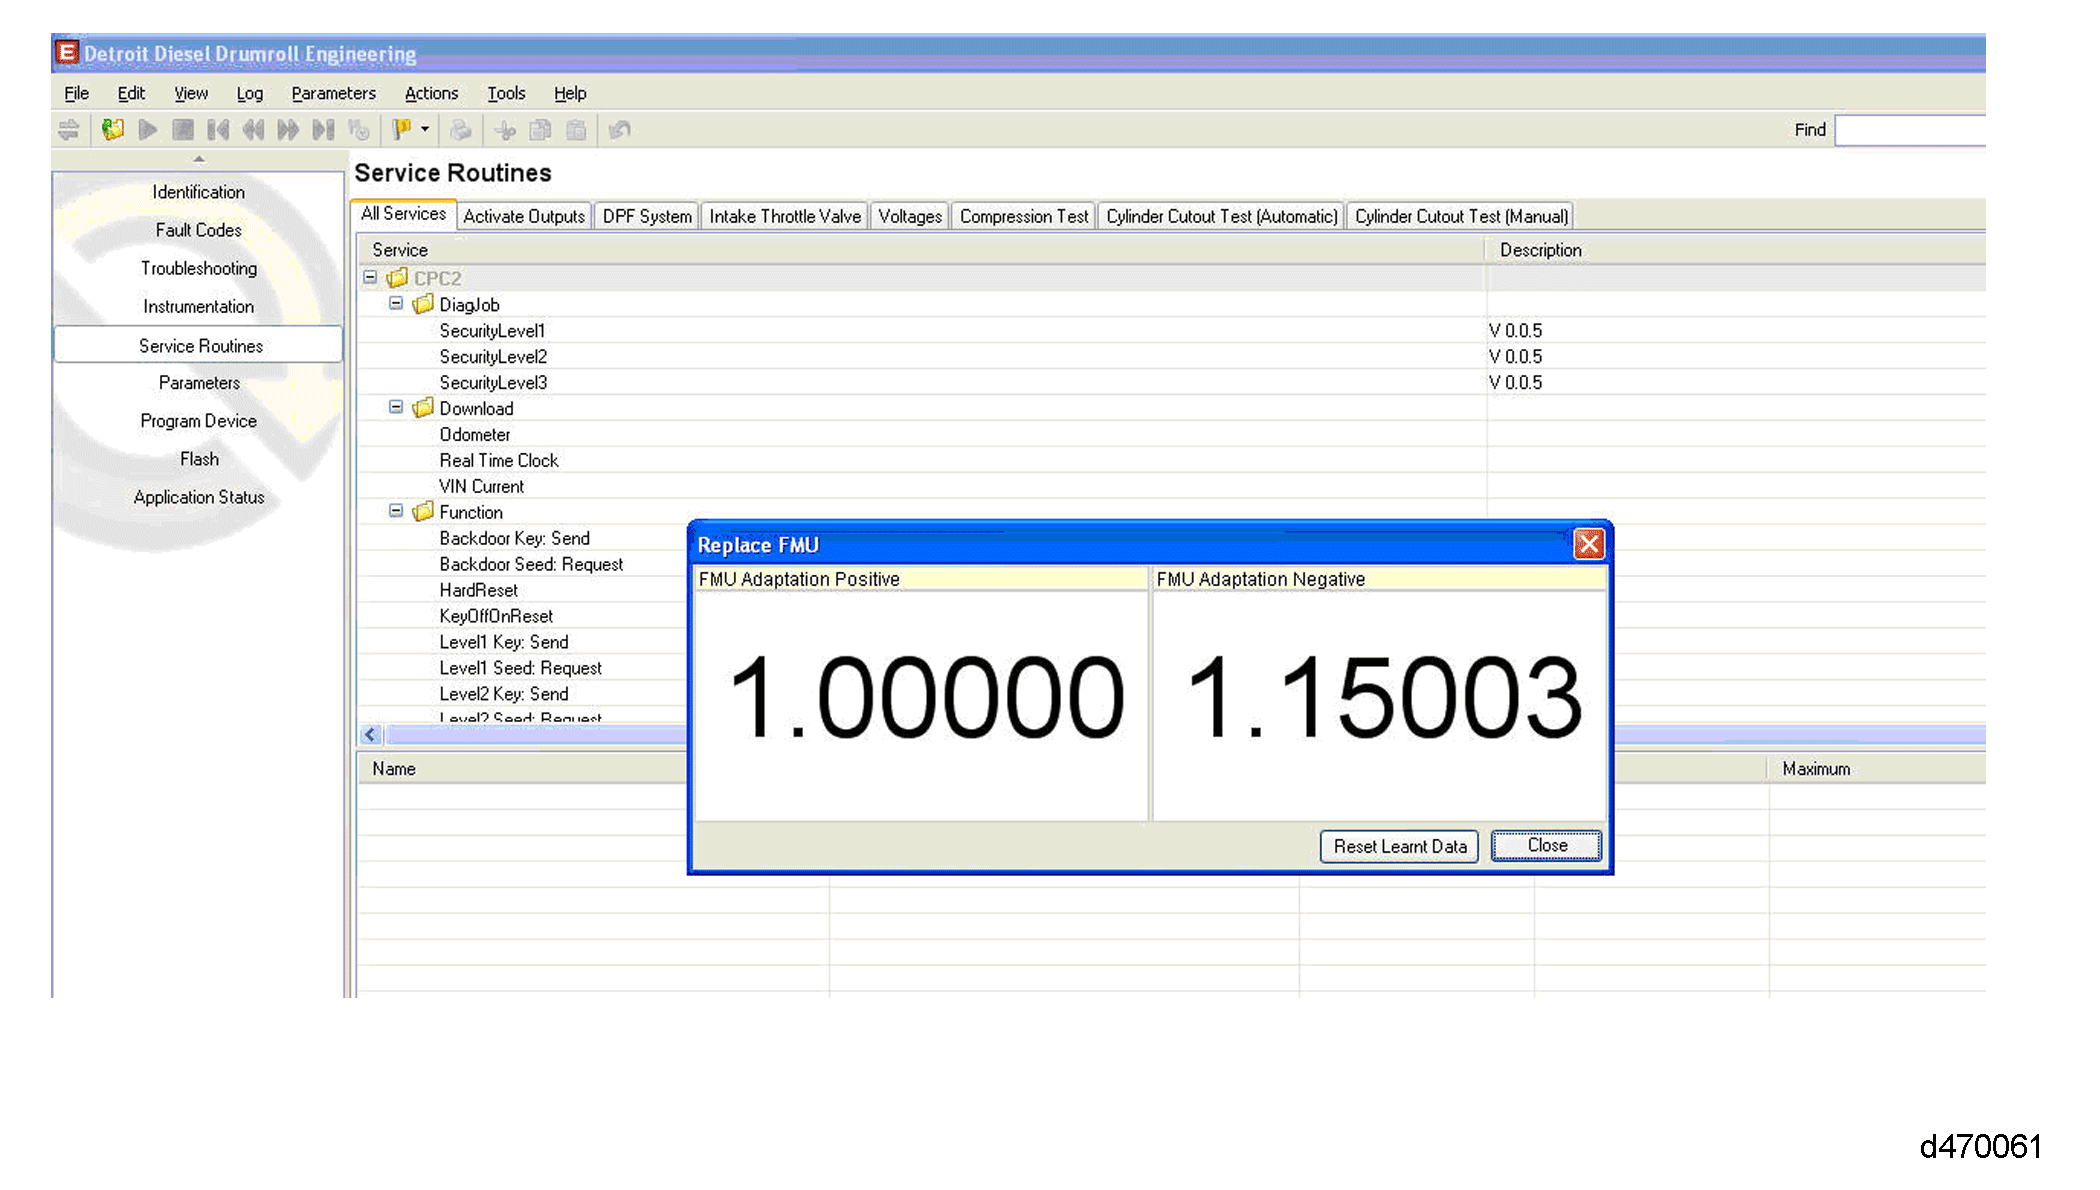Click the fast forward icon
Viewport: 2100px width, 1190px height.
tap(288, 130)
